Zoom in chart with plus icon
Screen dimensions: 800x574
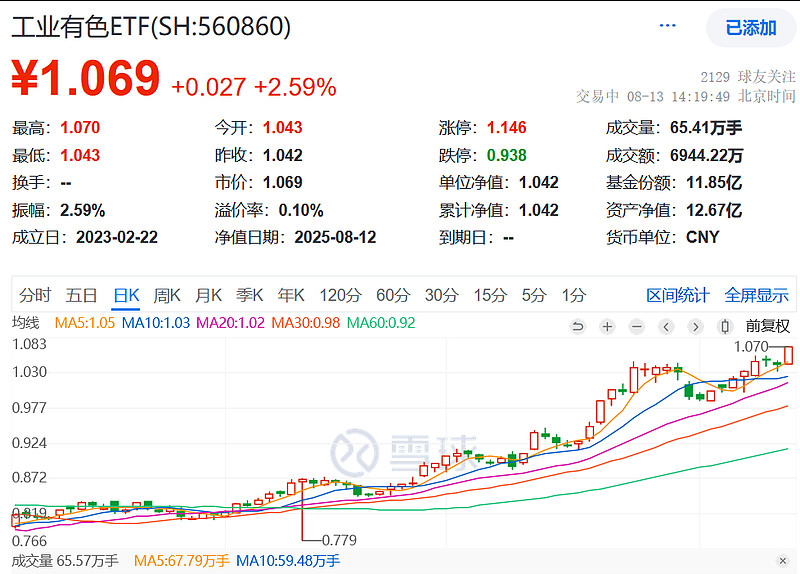point(607,326)
